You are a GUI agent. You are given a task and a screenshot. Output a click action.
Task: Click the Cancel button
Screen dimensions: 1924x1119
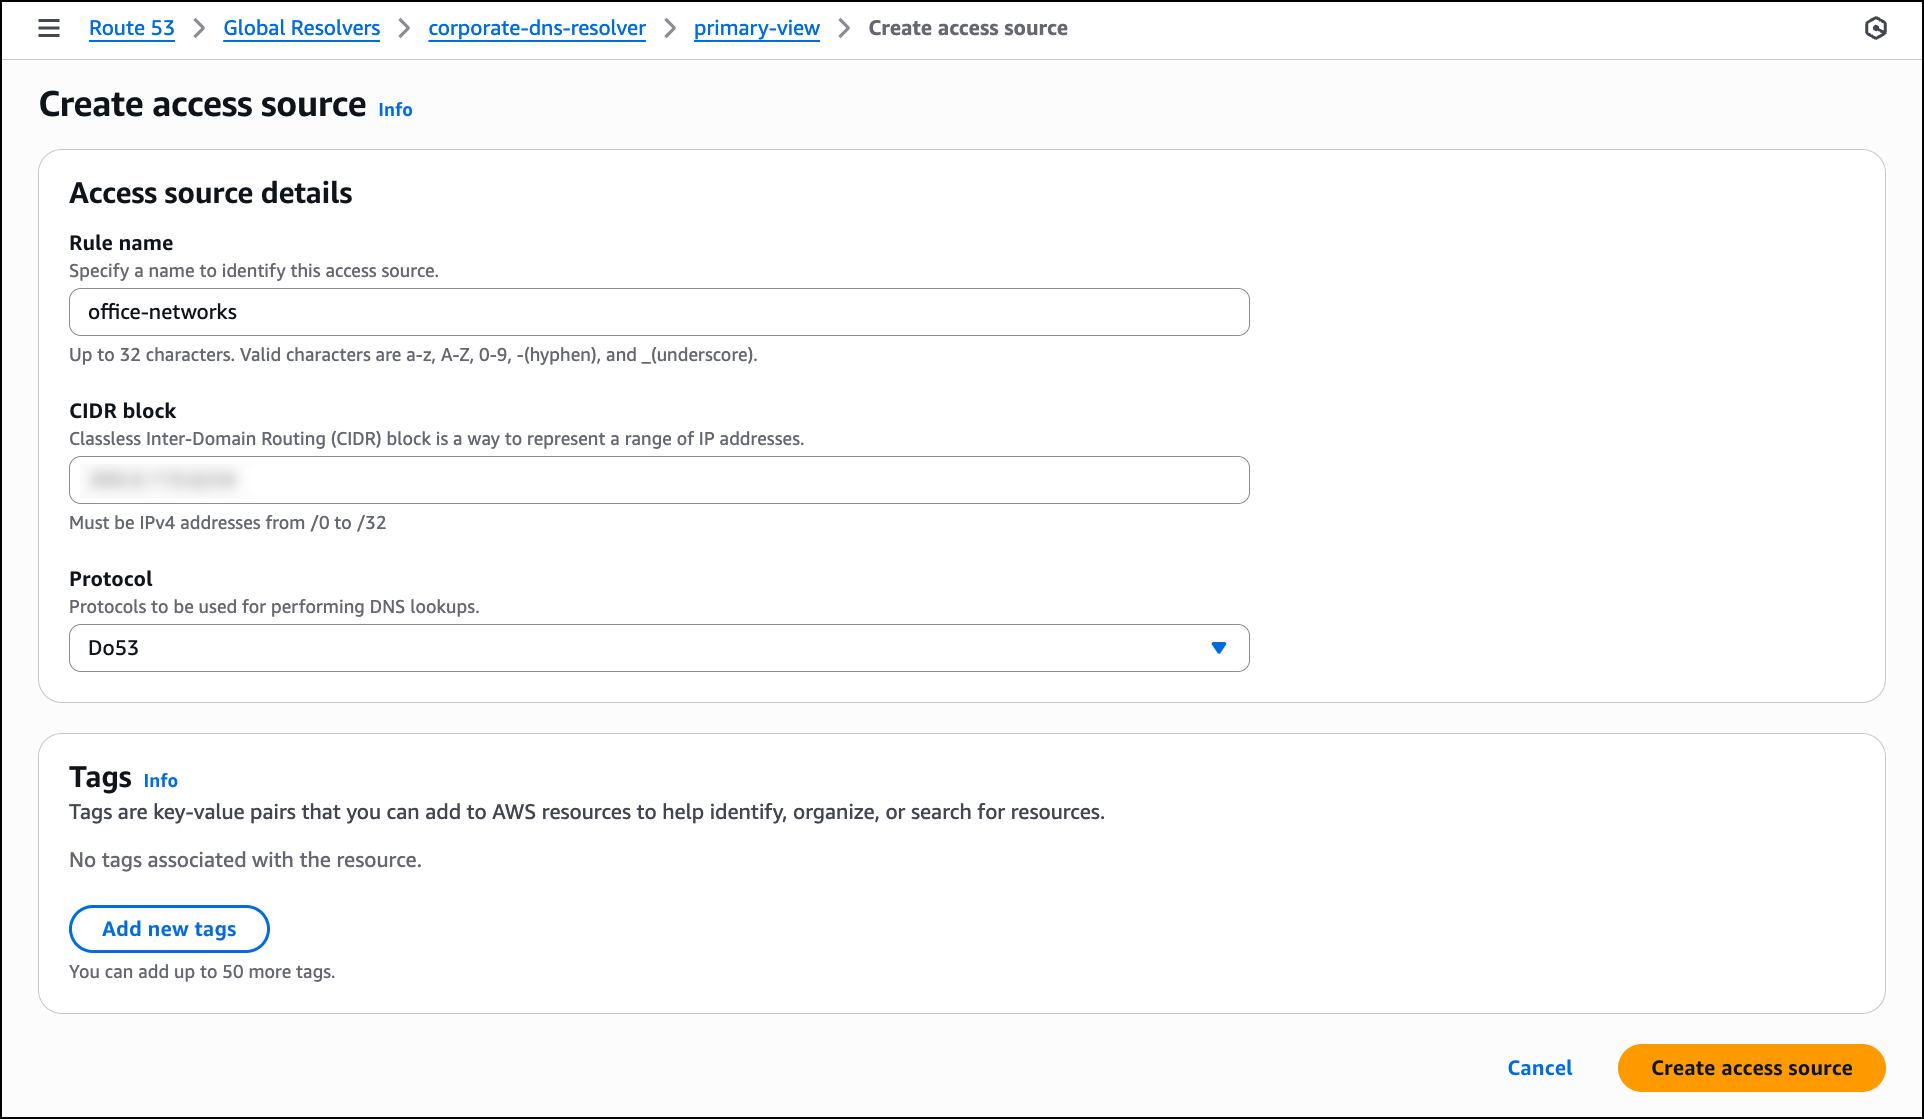tap(1539, 1068)
